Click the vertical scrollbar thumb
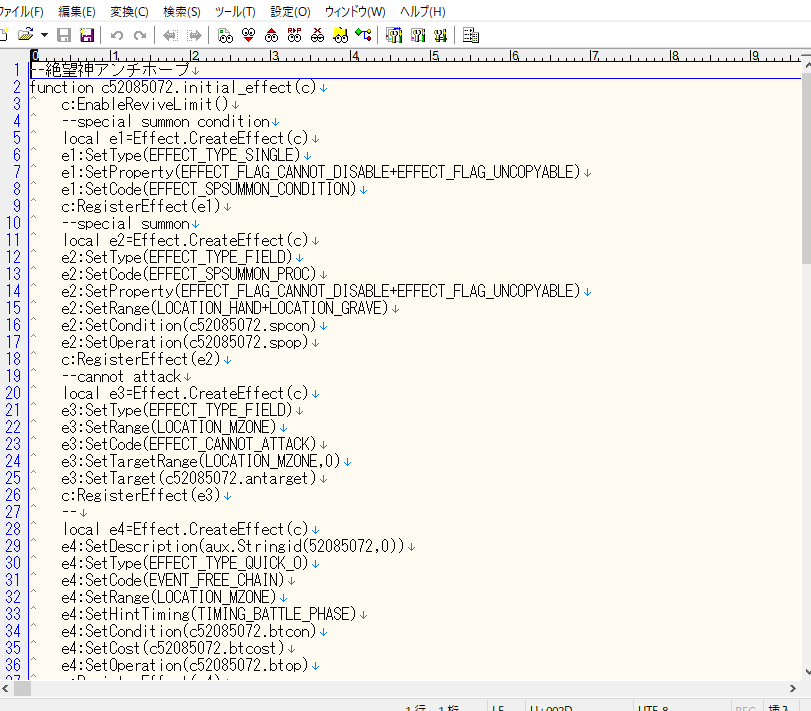Screen dimensions: 811x711 (x=806, y=168)
